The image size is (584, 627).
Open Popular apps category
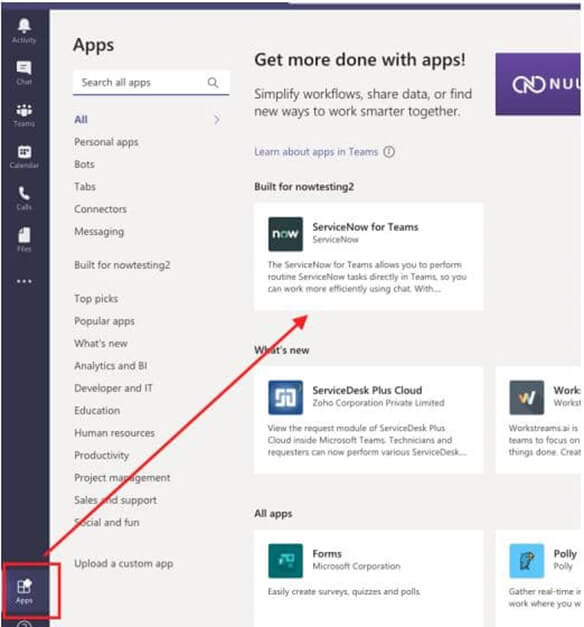[x=104, y=321]
